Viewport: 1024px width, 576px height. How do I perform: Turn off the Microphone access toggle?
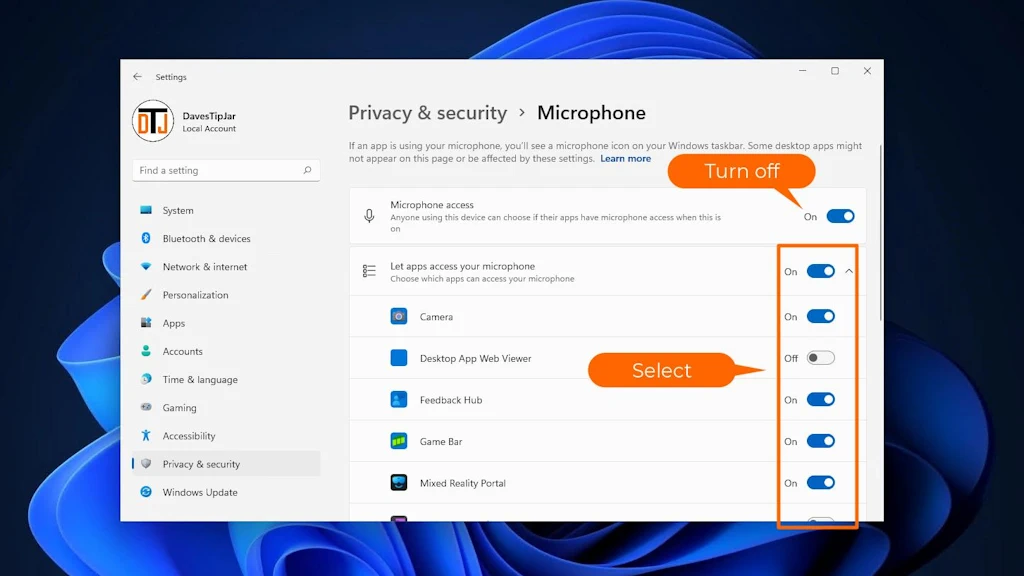point(840,216)
